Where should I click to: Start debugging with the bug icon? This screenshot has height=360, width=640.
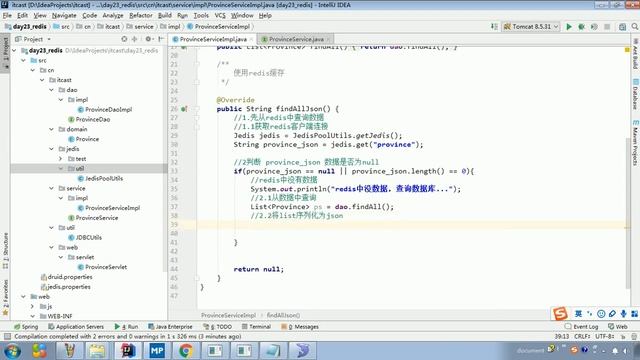click(x=581, y=27)
